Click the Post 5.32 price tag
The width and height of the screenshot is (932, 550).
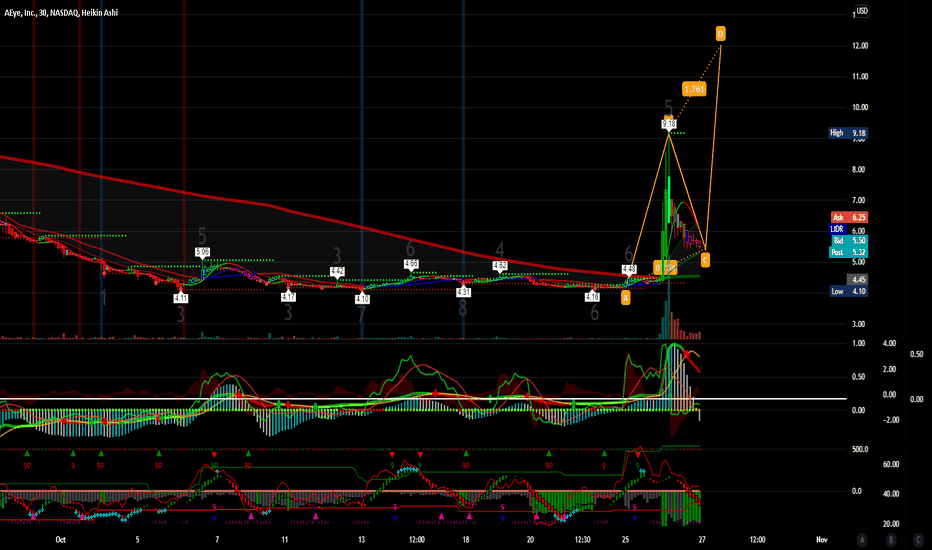tap(848, 252)
